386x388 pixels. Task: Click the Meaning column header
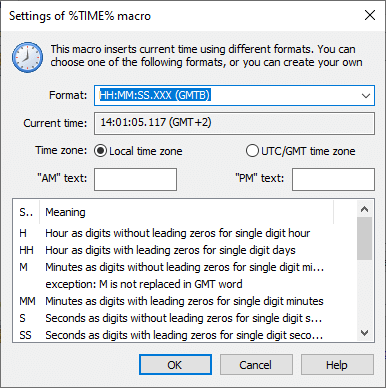pyautogui.click(x=186, y=212)
